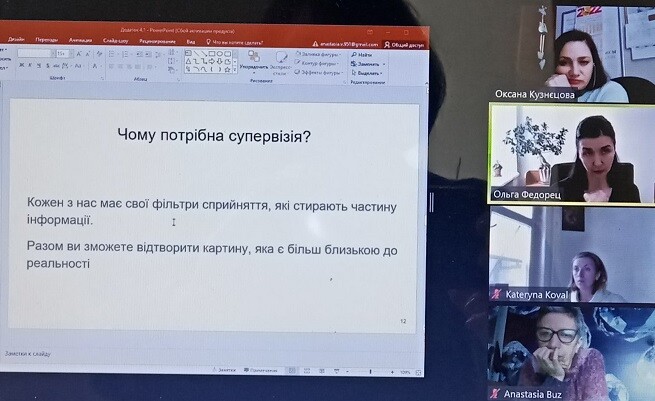655x401 pixels.
Task: Clear all formatting icon in font group
Action: click(99, 54)
